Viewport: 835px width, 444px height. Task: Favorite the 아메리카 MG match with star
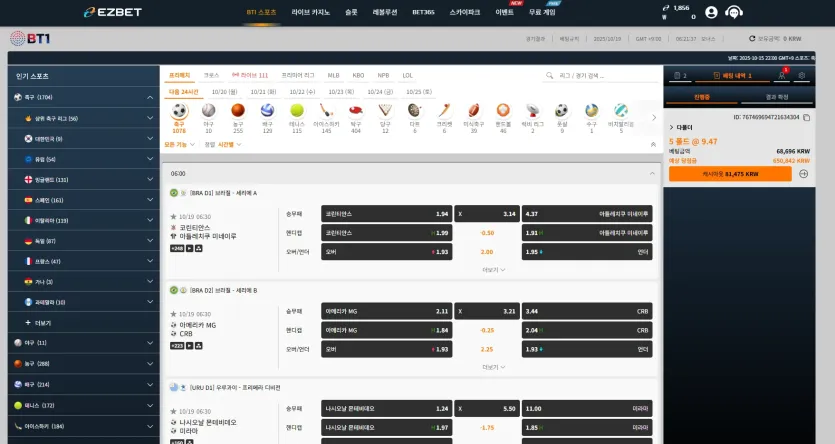[x=173, y=314]
